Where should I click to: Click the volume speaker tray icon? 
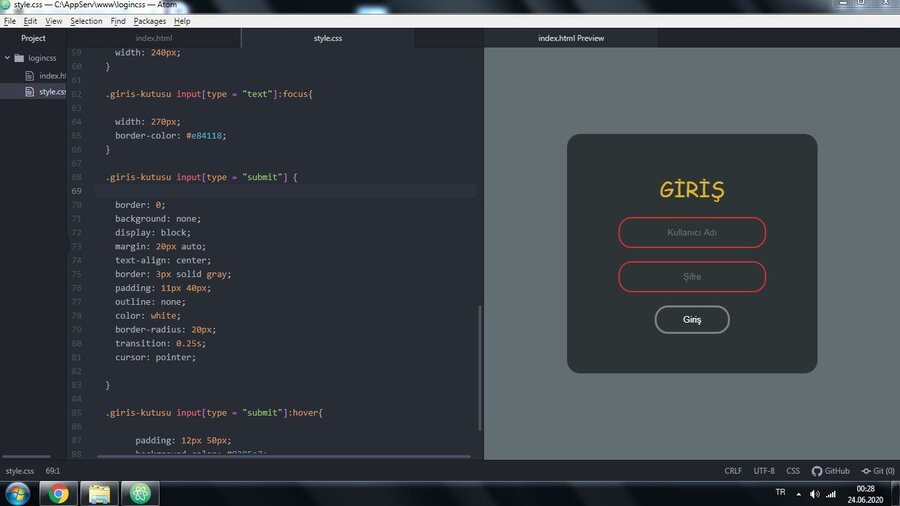[x=814, y=493]
